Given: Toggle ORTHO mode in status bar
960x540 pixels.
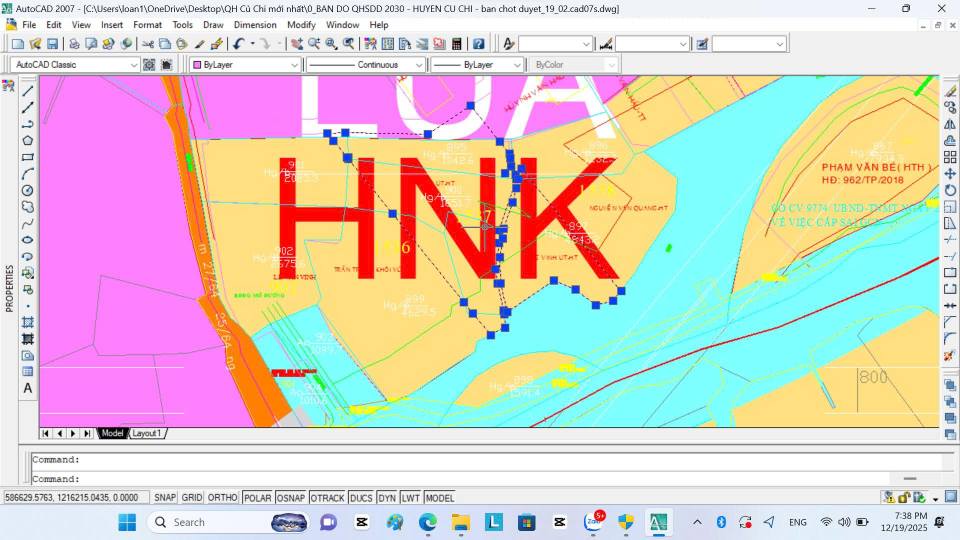Looking at the screenshot, I should click(222, 498).
